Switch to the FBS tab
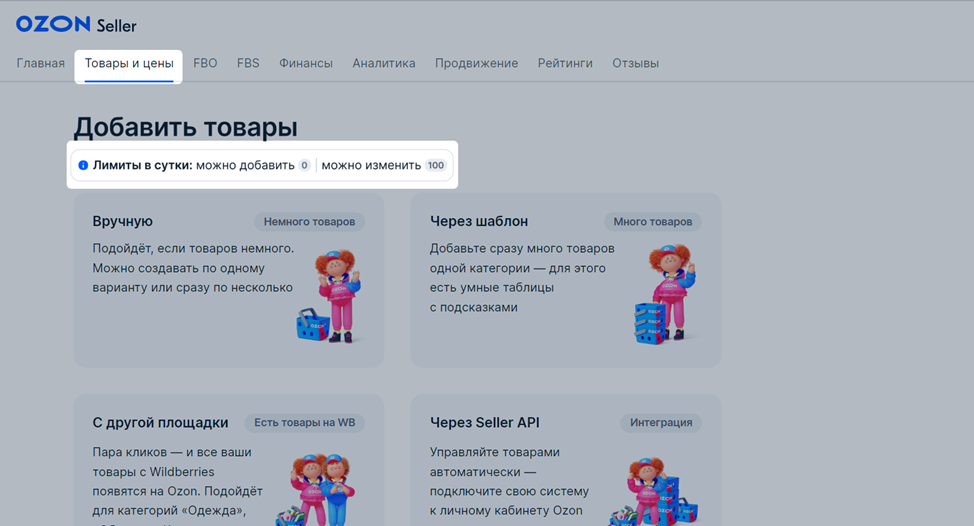This screenshot has height=526, width=974. 248,63
